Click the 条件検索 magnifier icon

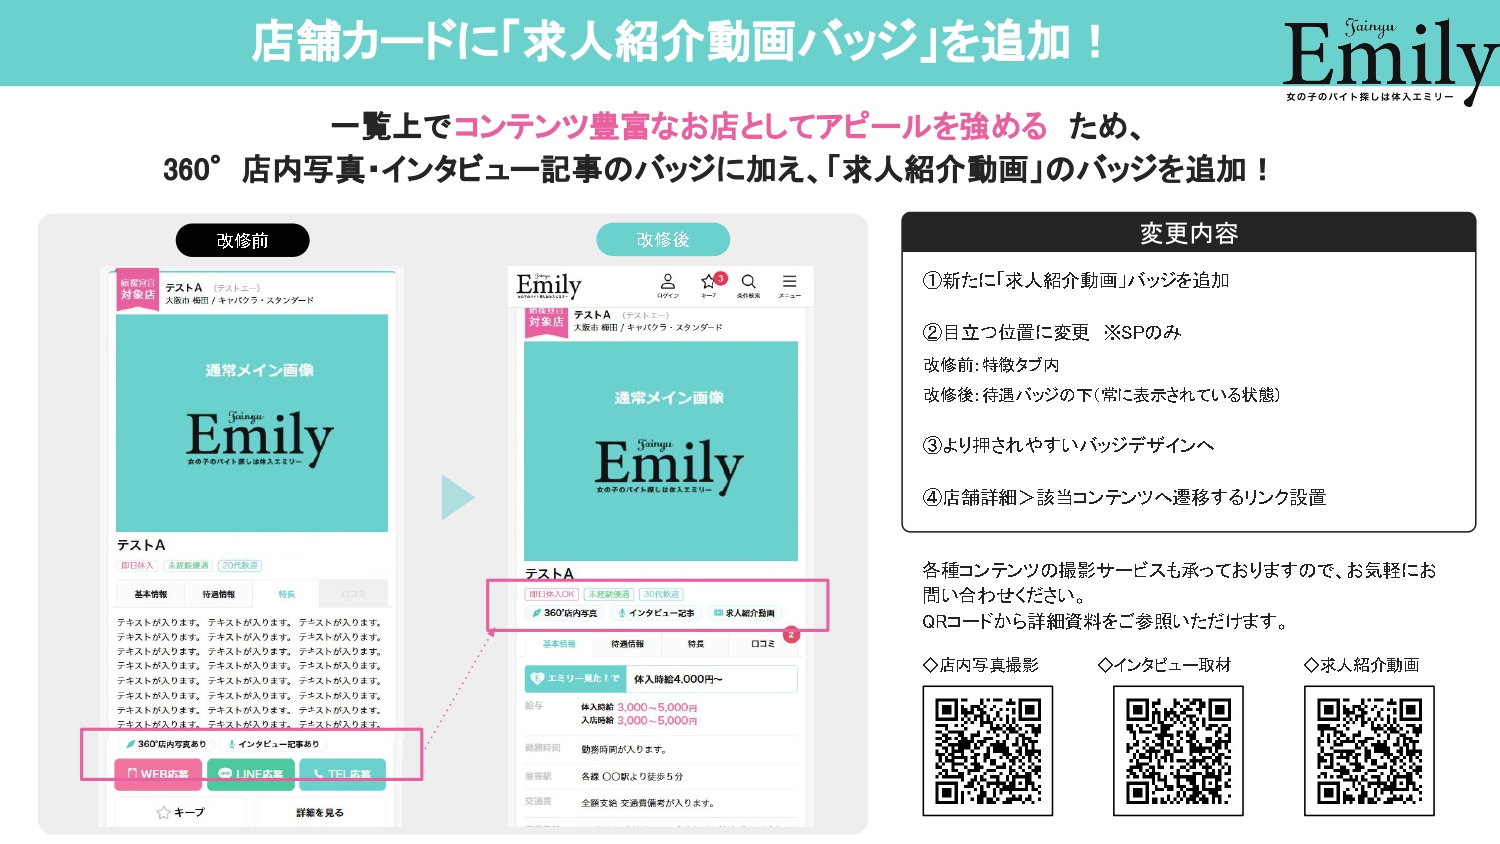[x=748, y=282]
